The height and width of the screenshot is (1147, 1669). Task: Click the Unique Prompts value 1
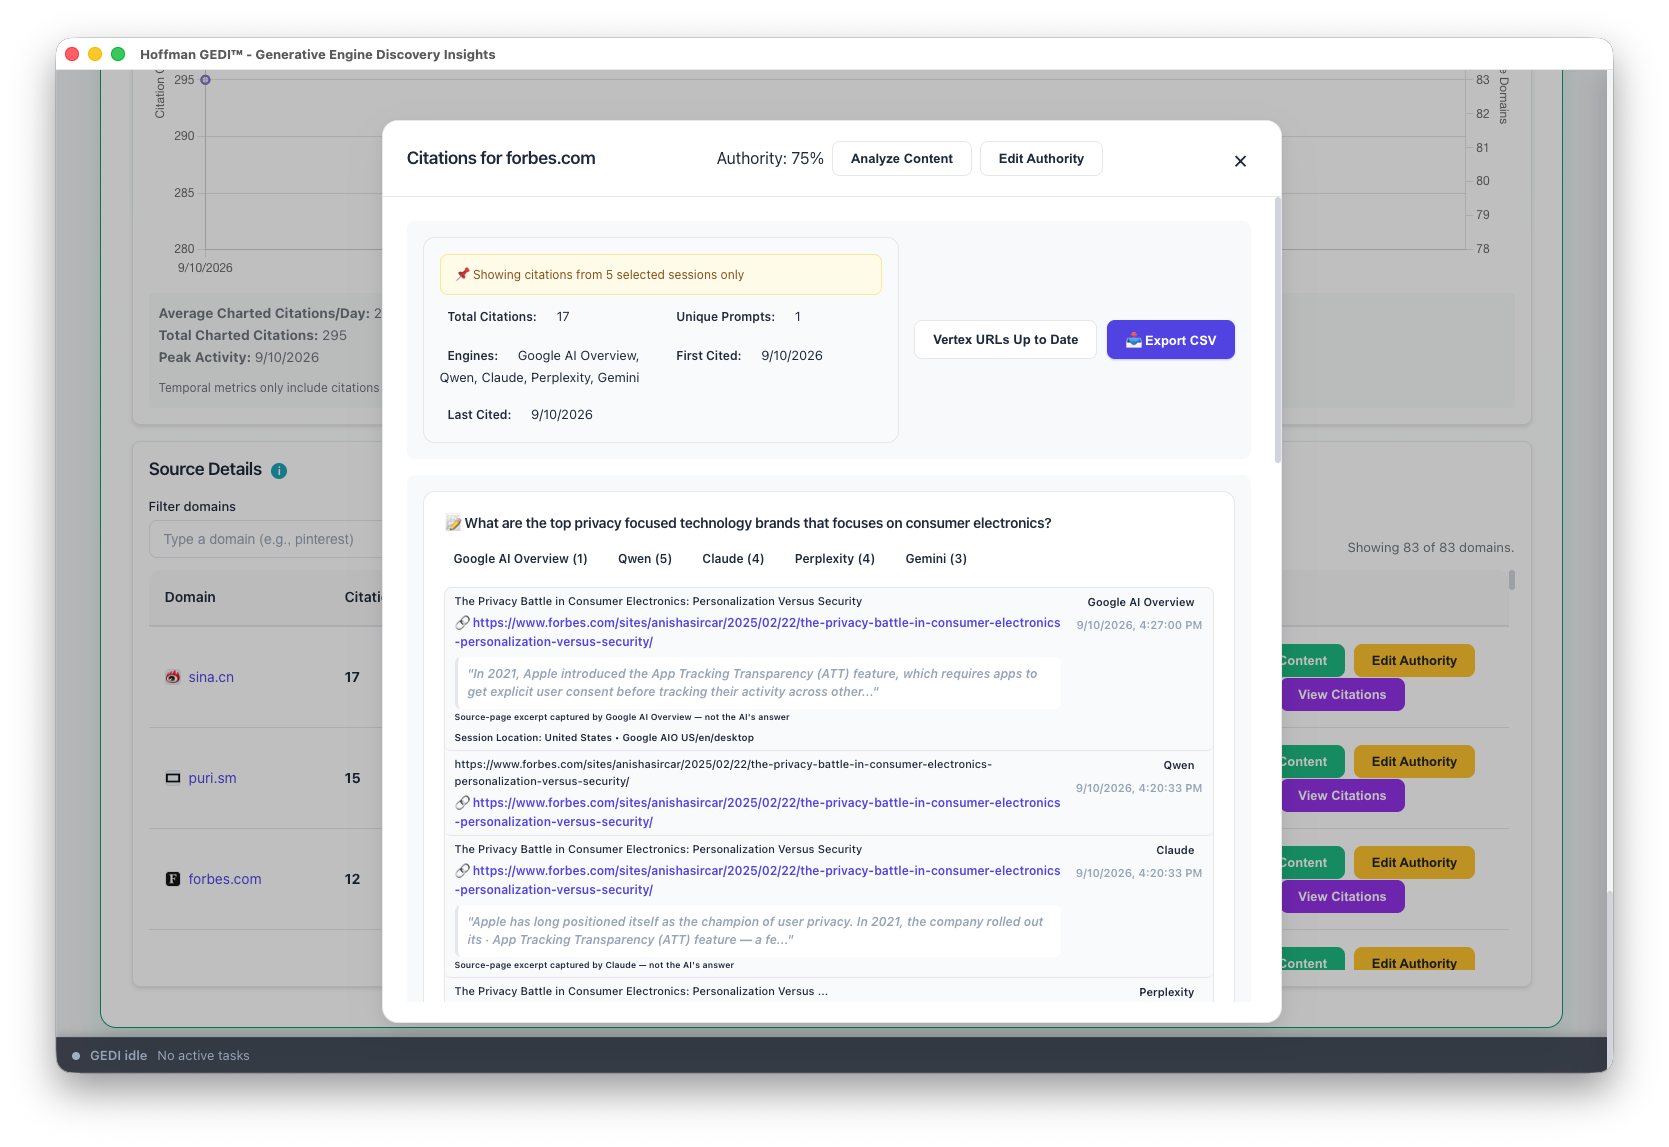(x=798, y=317)
